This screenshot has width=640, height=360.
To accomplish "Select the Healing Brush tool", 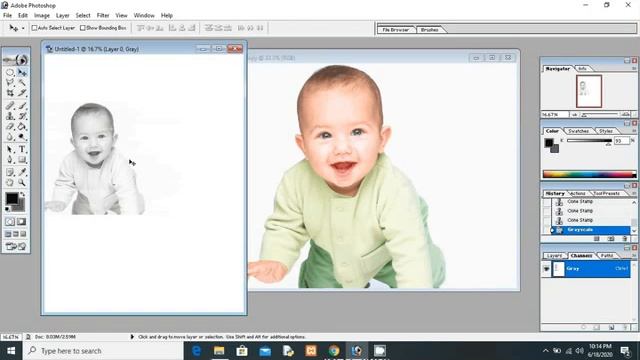I will click(10, 106).
